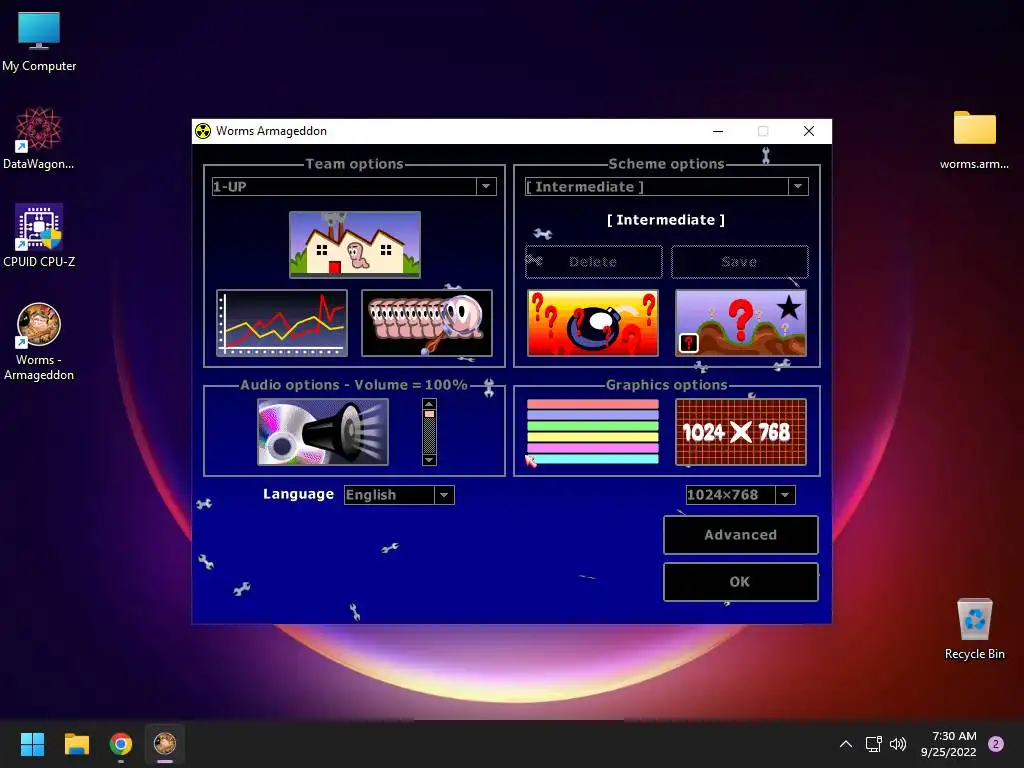Open DataWagon desktop shortcut
The width and height of the screenshot is (1024, 768).
pos(39,138)
